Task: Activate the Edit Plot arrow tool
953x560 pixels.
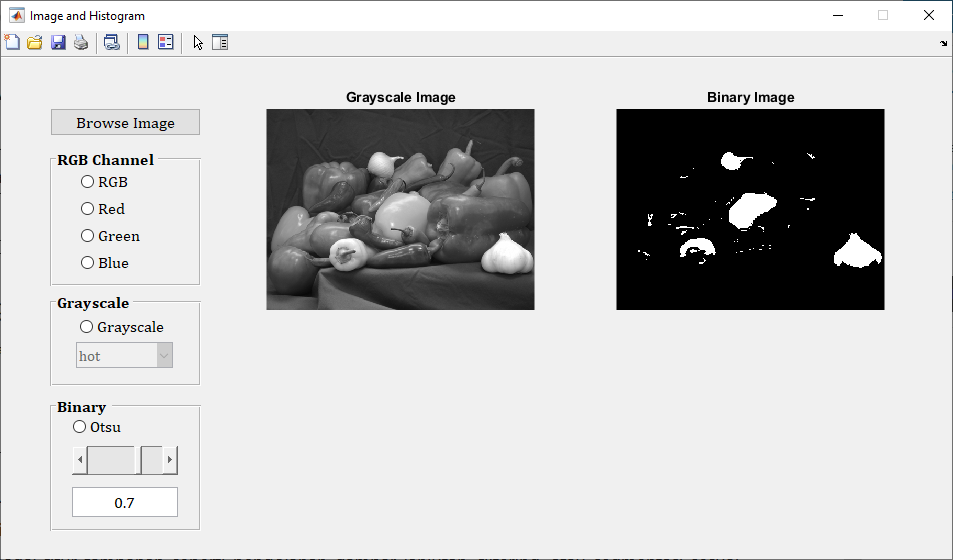Action: coord(198,42)
